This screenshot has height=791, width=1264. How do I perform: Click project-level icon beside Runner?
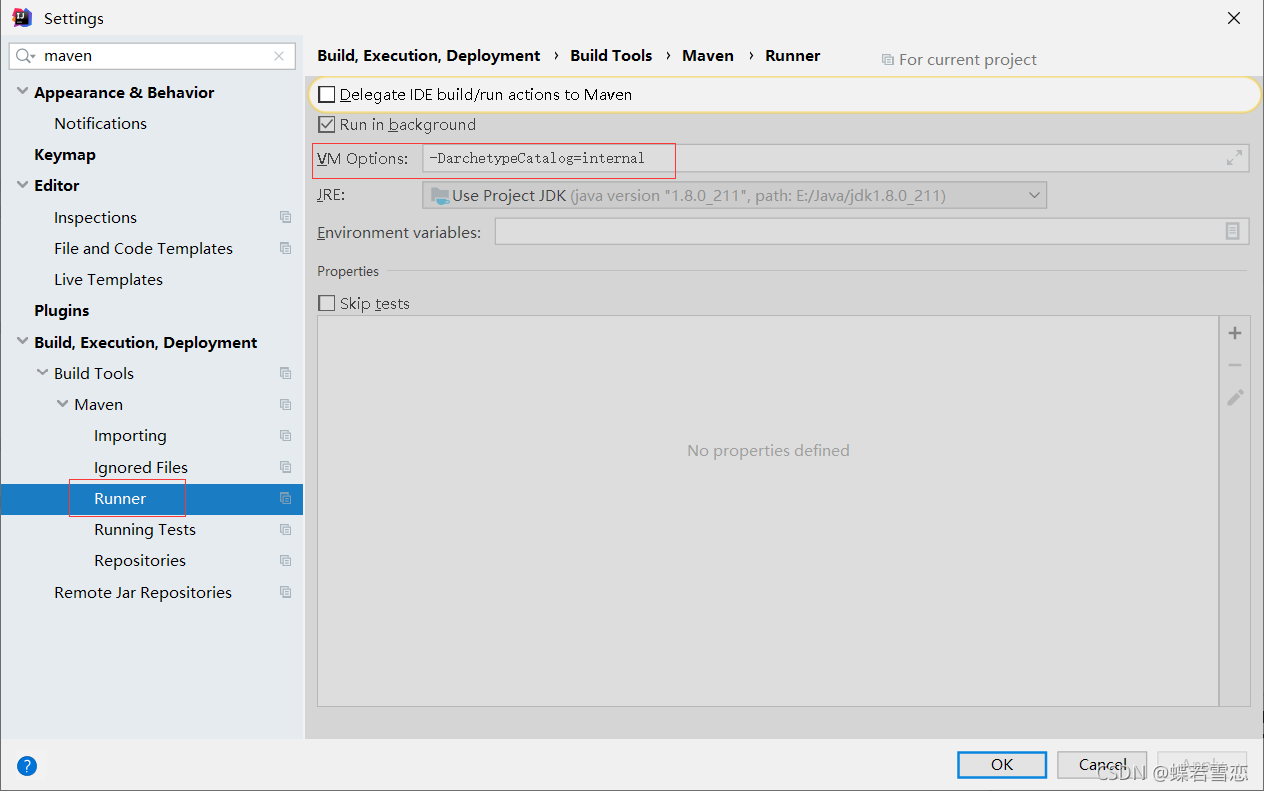coord(286,498)
